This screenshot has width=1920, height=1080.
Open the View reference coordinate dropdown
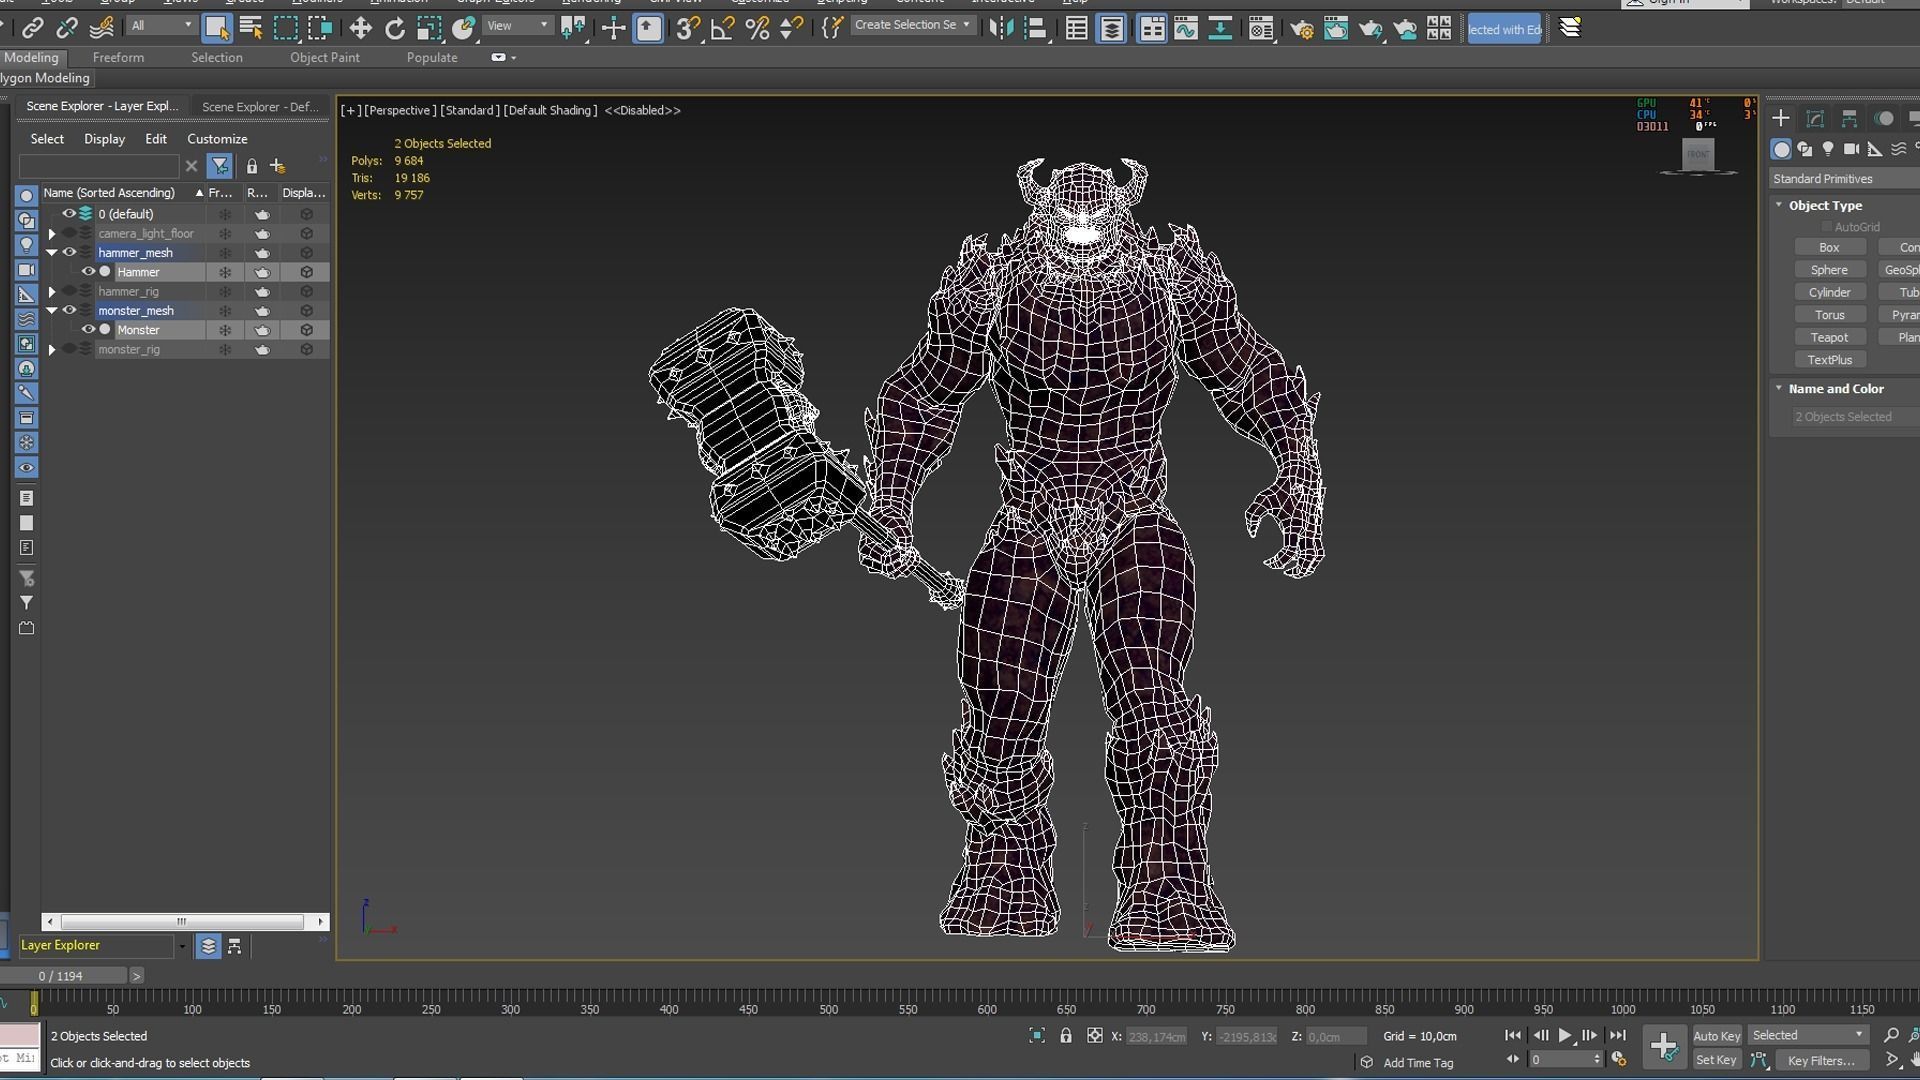516,26
